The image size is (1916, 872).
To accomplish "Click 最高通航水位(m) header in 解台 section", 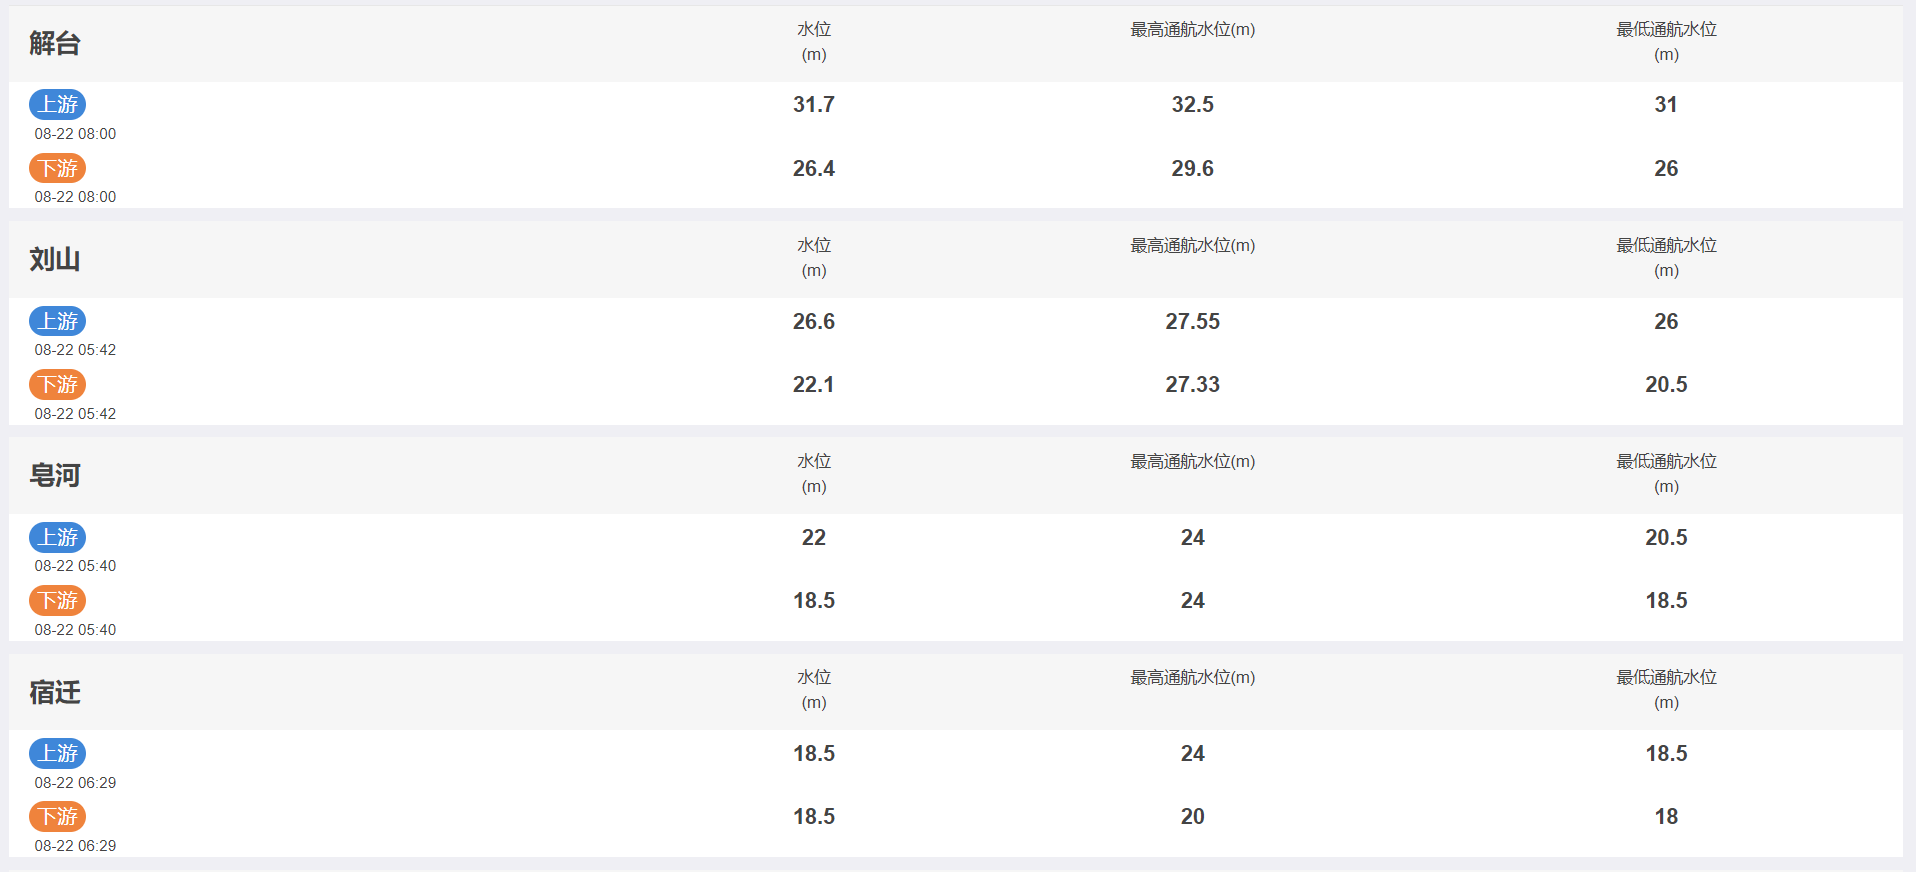I will click(1193, 30).
